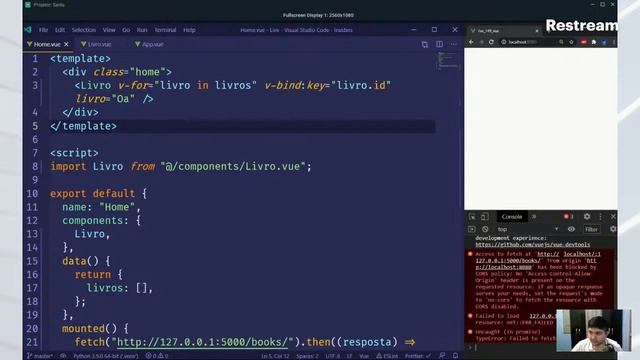Click the code minimap preview

(447, 60)
